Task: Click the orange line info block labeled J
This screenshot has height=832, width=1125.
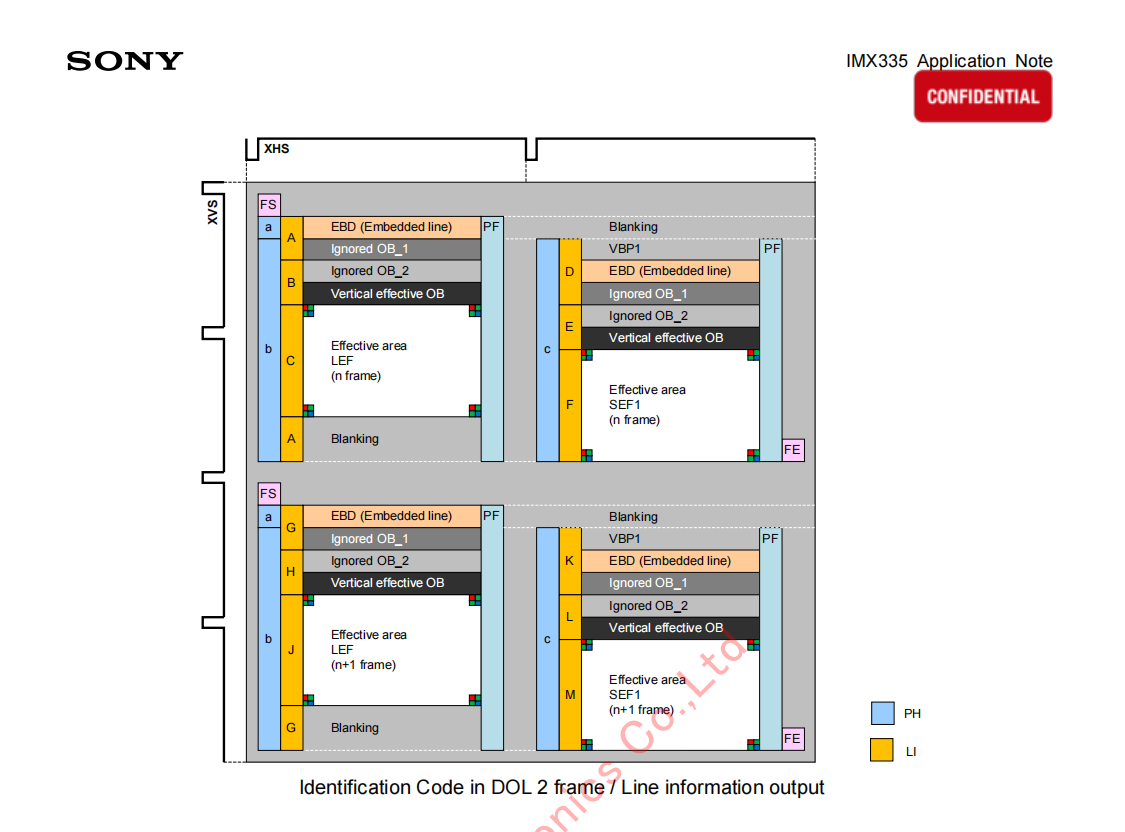Action: pos(291,650)
